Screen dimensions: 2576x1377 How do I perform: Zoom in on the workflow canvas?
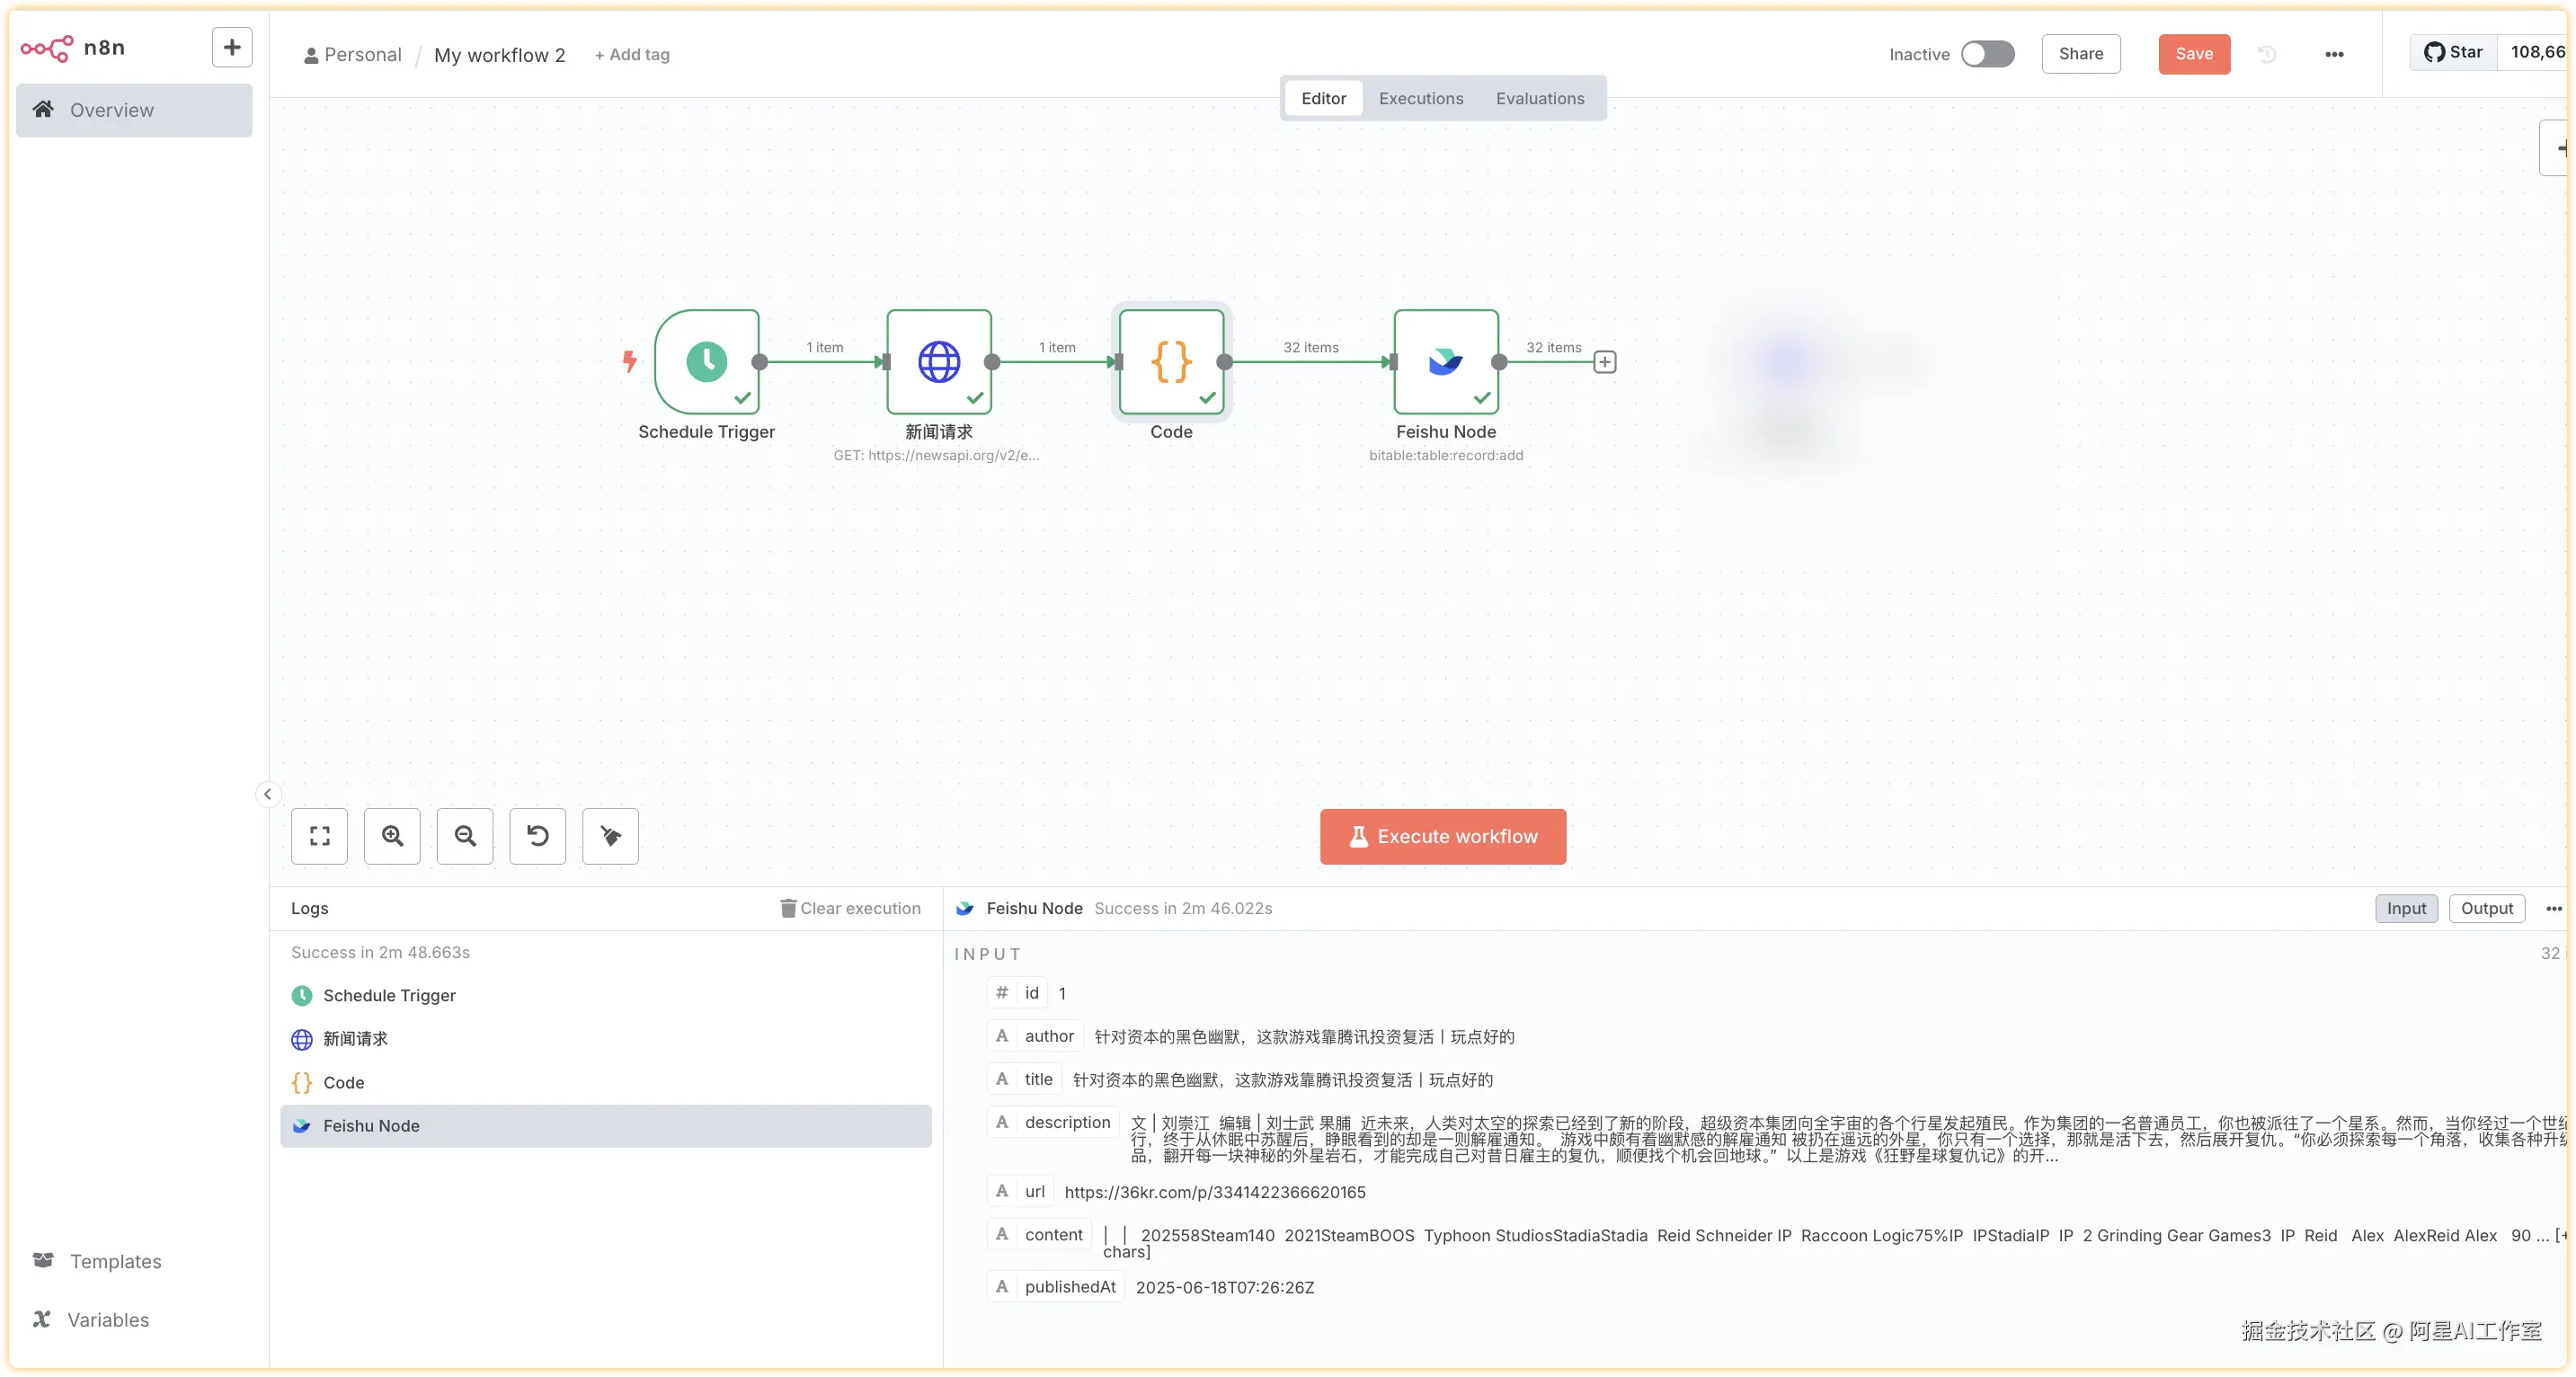pyautogui.click(x=392, y=836)
